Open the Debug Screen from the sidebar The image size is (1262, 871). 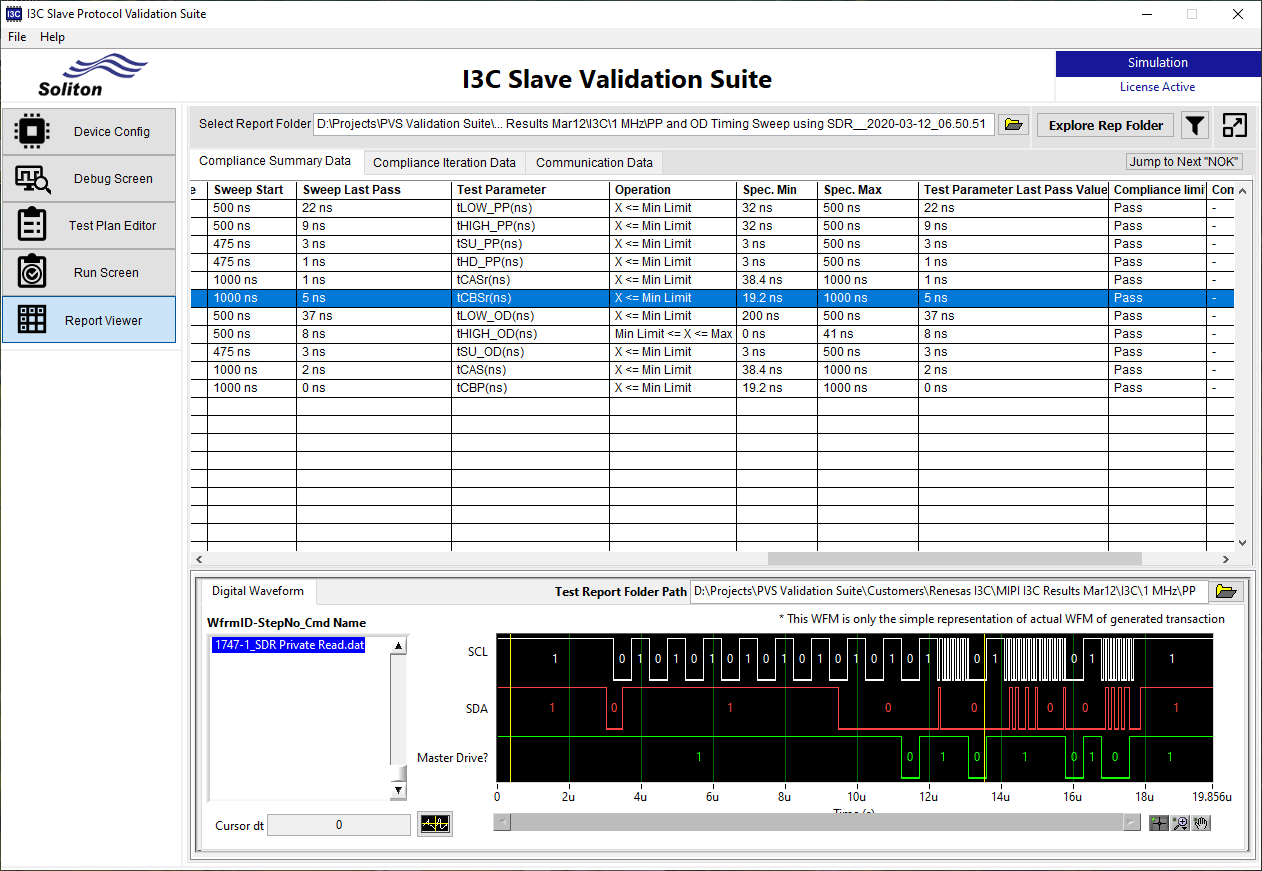88,178
